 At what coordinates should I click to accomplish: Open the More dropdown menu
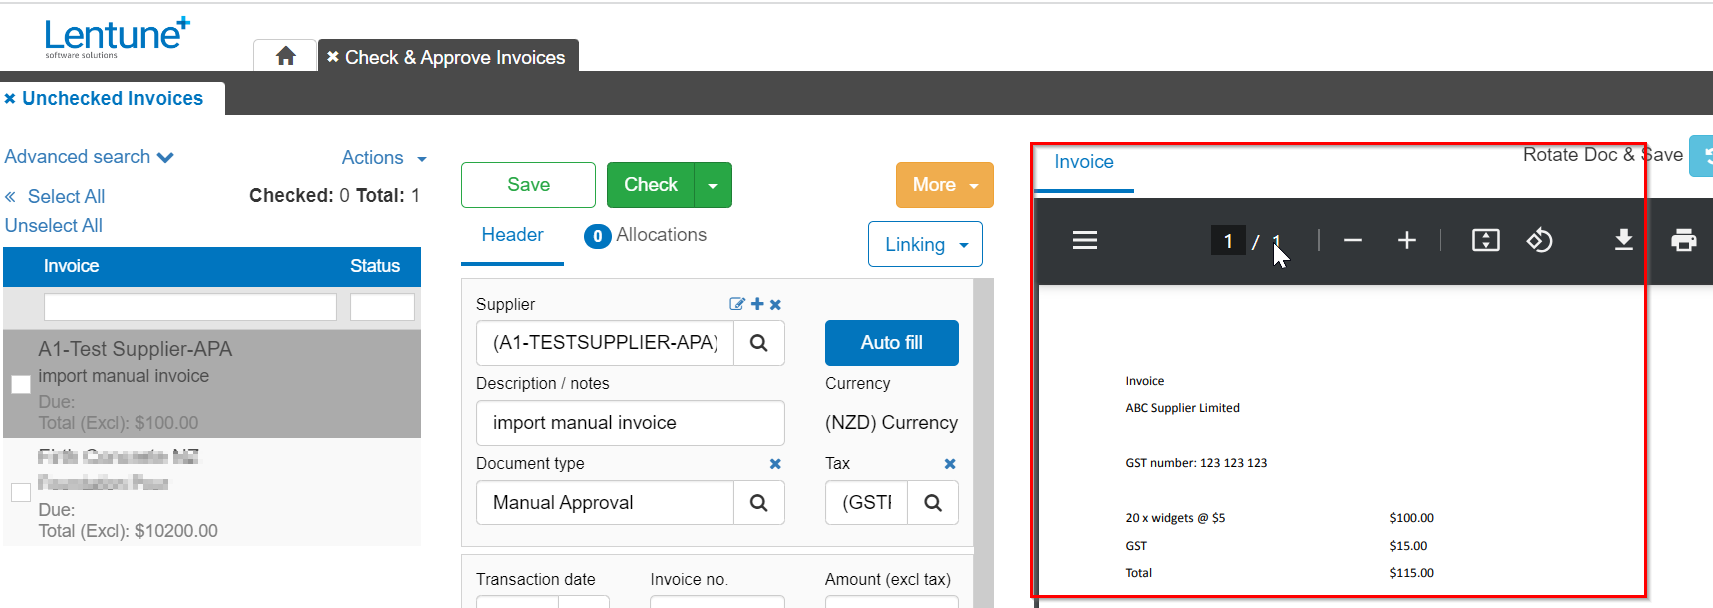click(945, 185)
